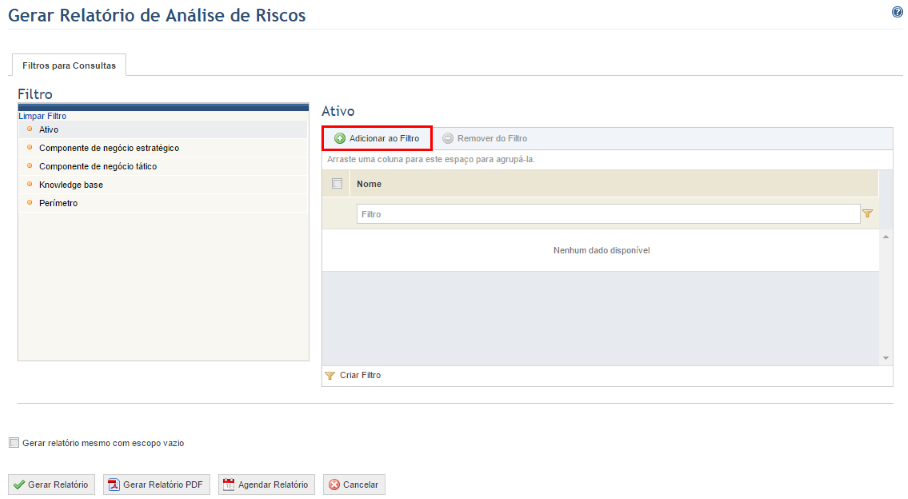This screenshot has height=499, width=908.
Task: Click the green plus icon of Adicionar ao Filtro
Action: pyautogui.click(x=340, y=138)
